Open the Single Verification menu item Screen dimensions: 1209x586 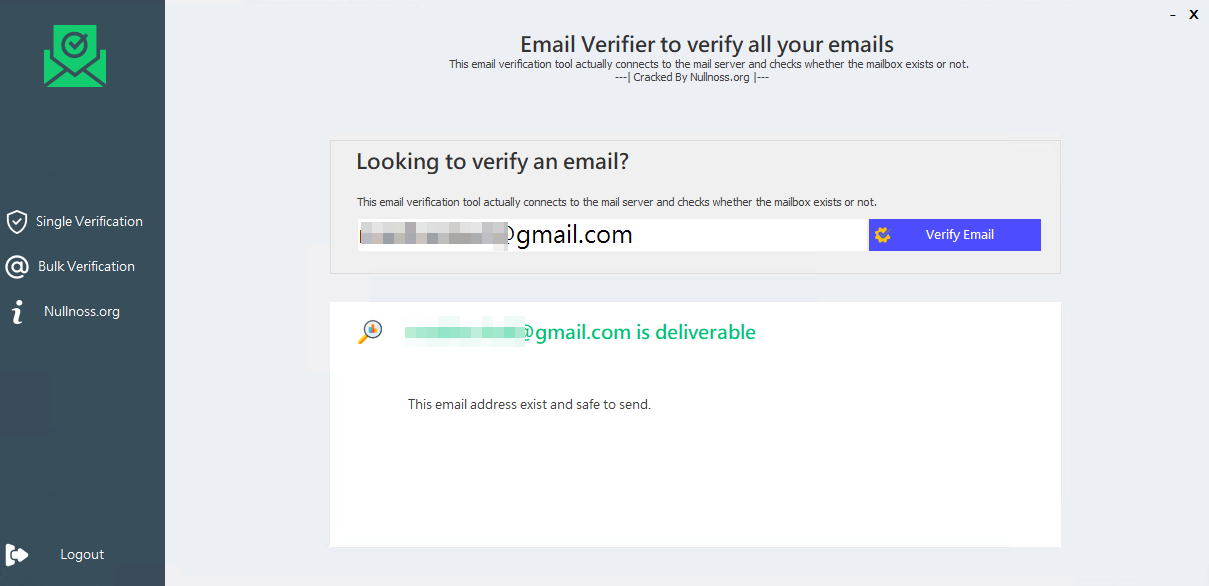89,222
